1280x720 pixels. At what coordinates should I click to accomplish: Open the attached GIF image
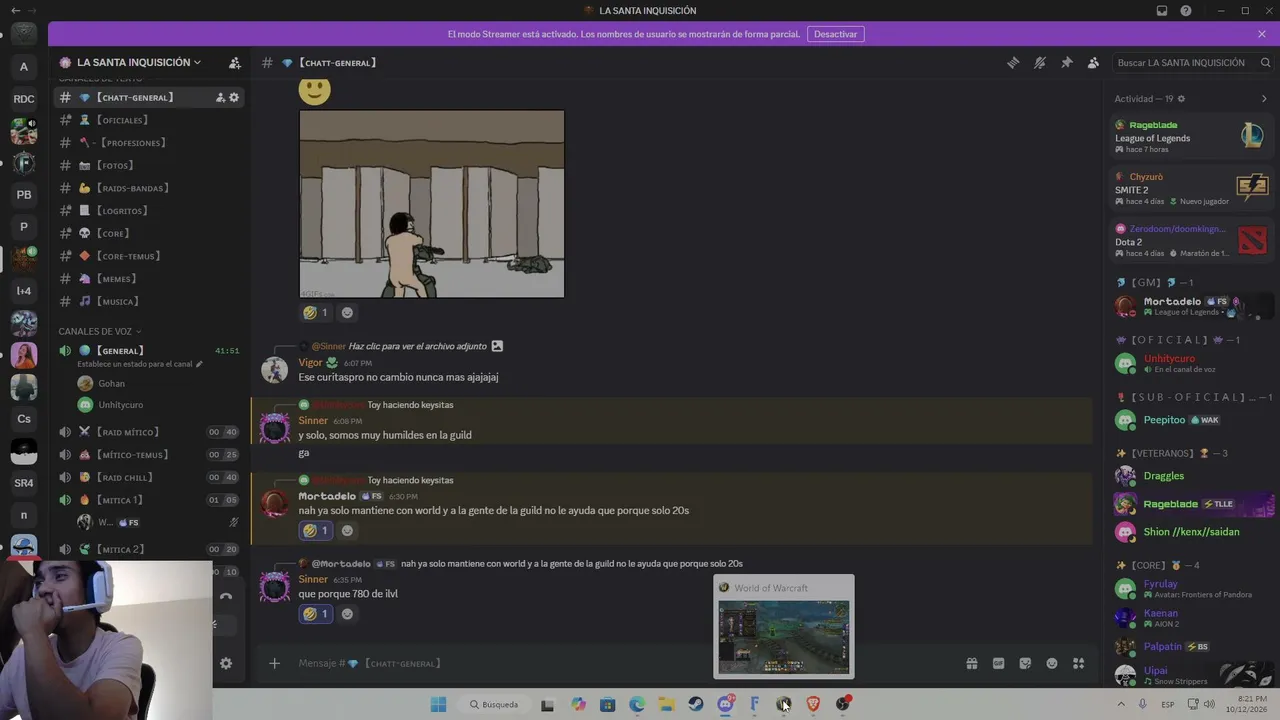[432, 204]
